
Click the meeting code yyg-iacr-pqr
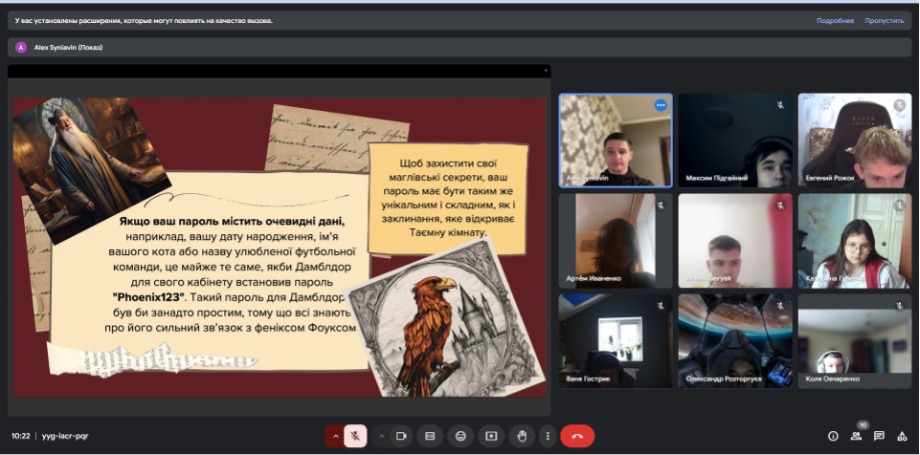point(65,436)
